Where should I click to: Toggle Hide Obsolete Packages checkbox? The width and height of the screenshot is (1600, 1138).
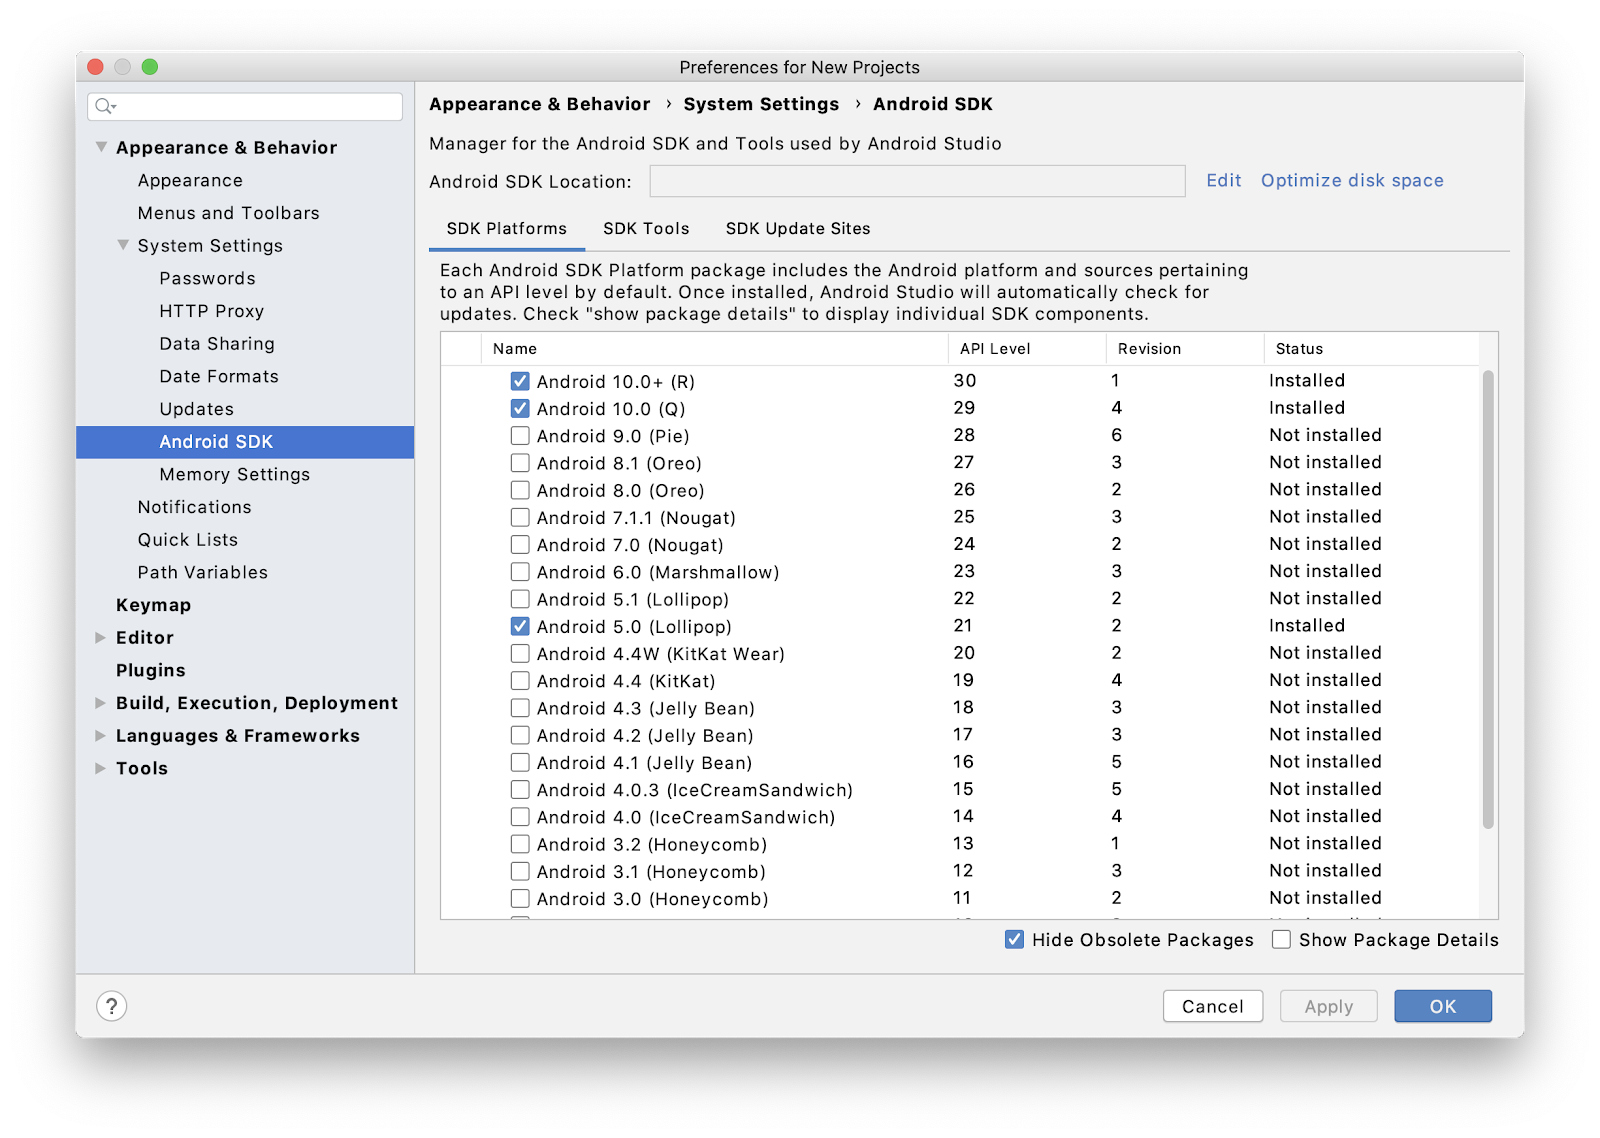coord(1014,940)
